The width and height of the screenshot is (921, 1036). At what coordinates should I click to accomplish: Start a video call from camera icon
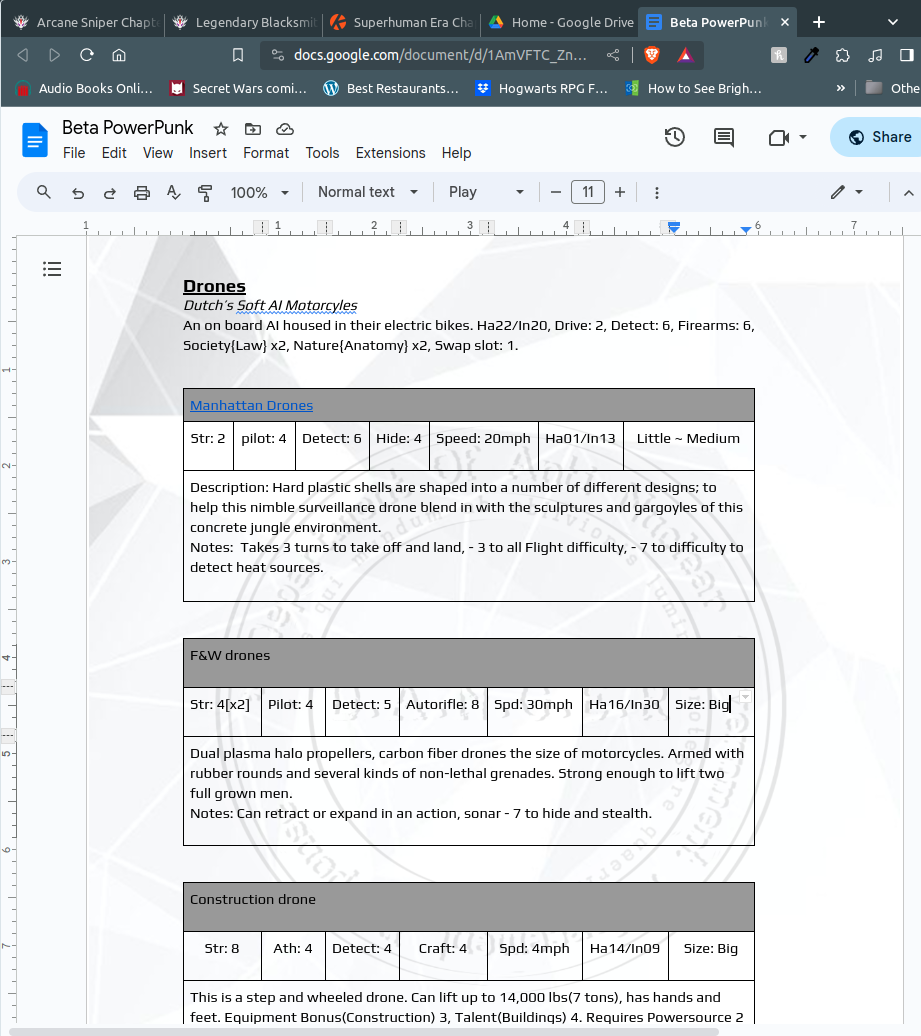779,137
